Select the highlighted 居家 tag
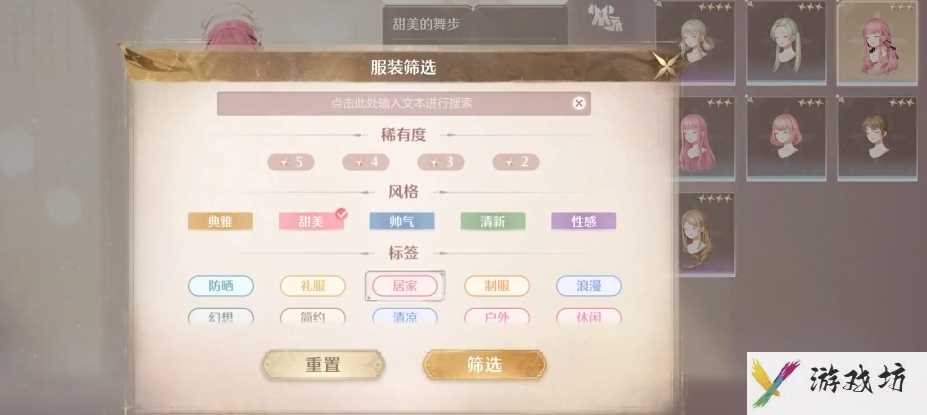Image resolution: width=927 pixels, height=415 pixels. click(x=405, y=286)
